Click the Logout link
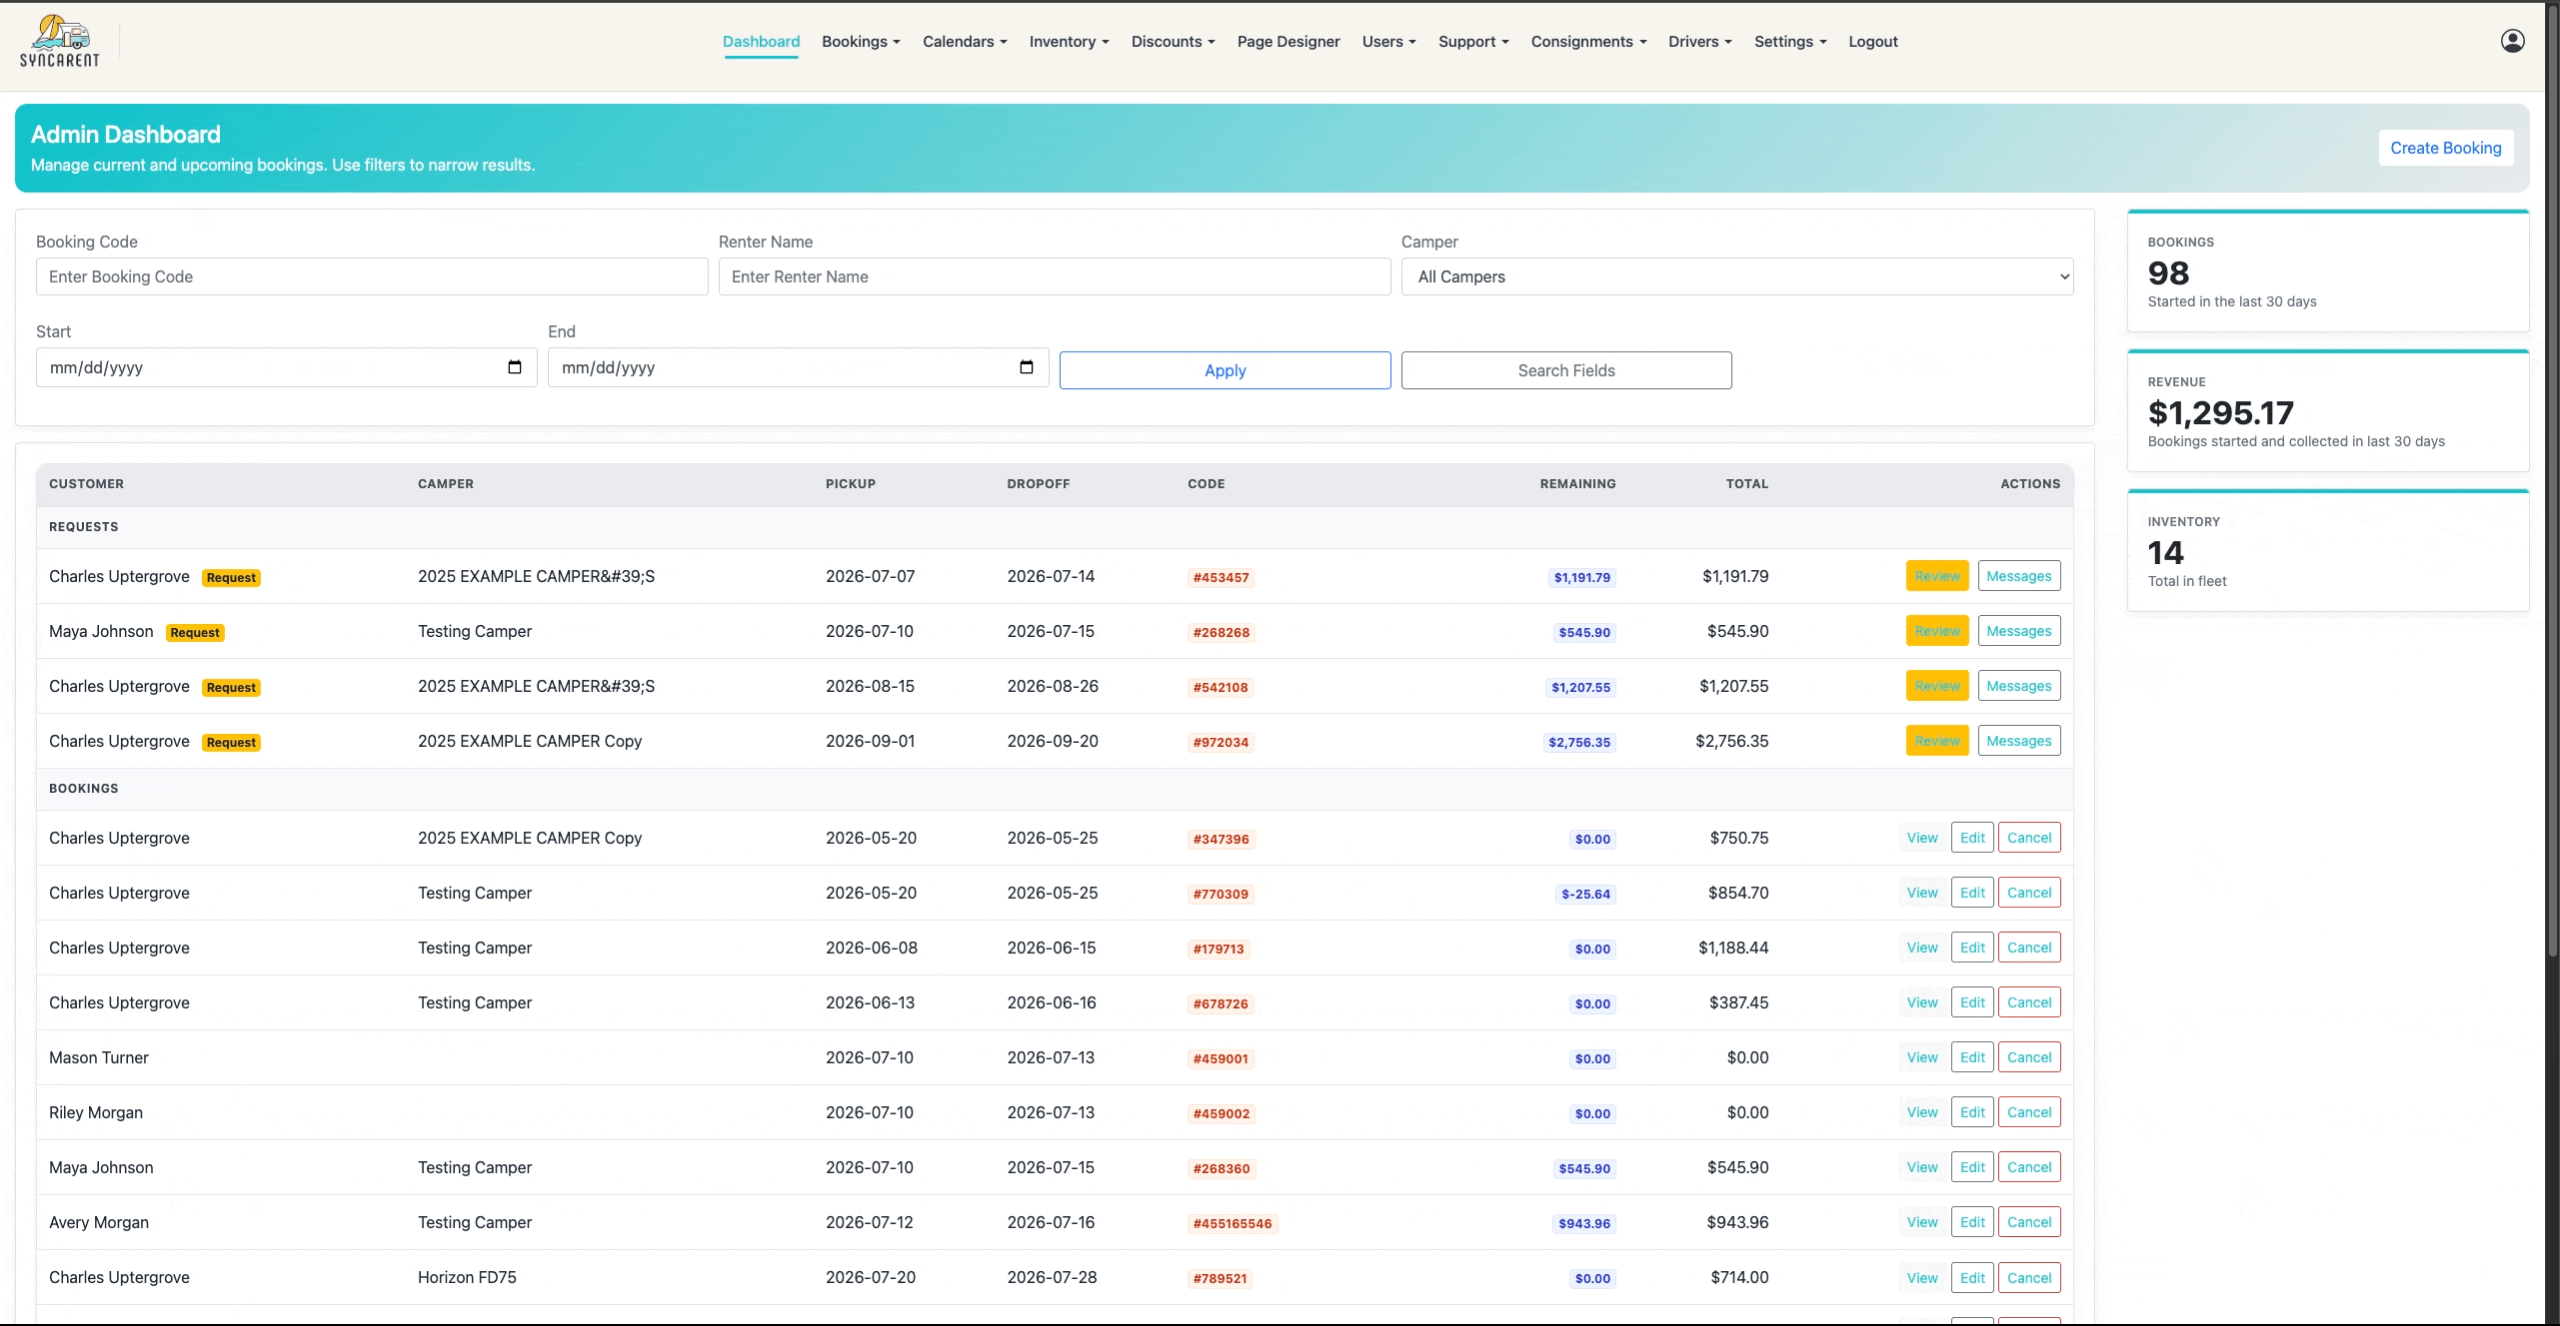The width and height of the screenshot is (2560, 1326). click(x=1872, y=41)
